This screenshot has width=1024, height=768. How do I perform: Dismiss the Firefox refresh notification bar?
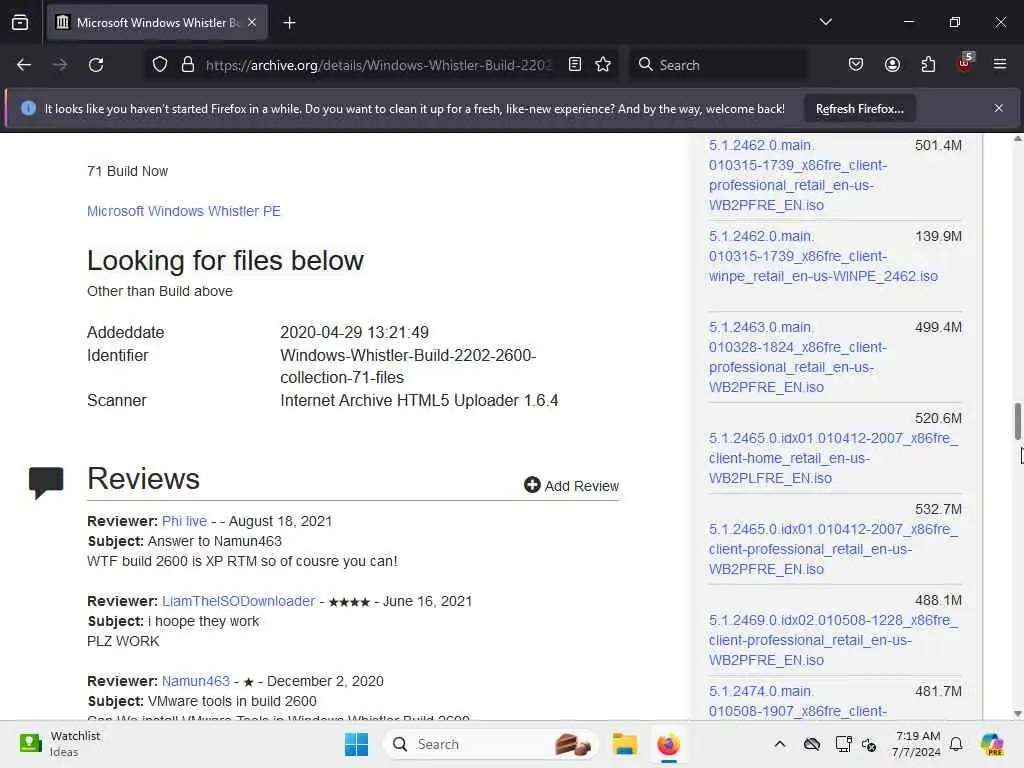pos(999,108)
